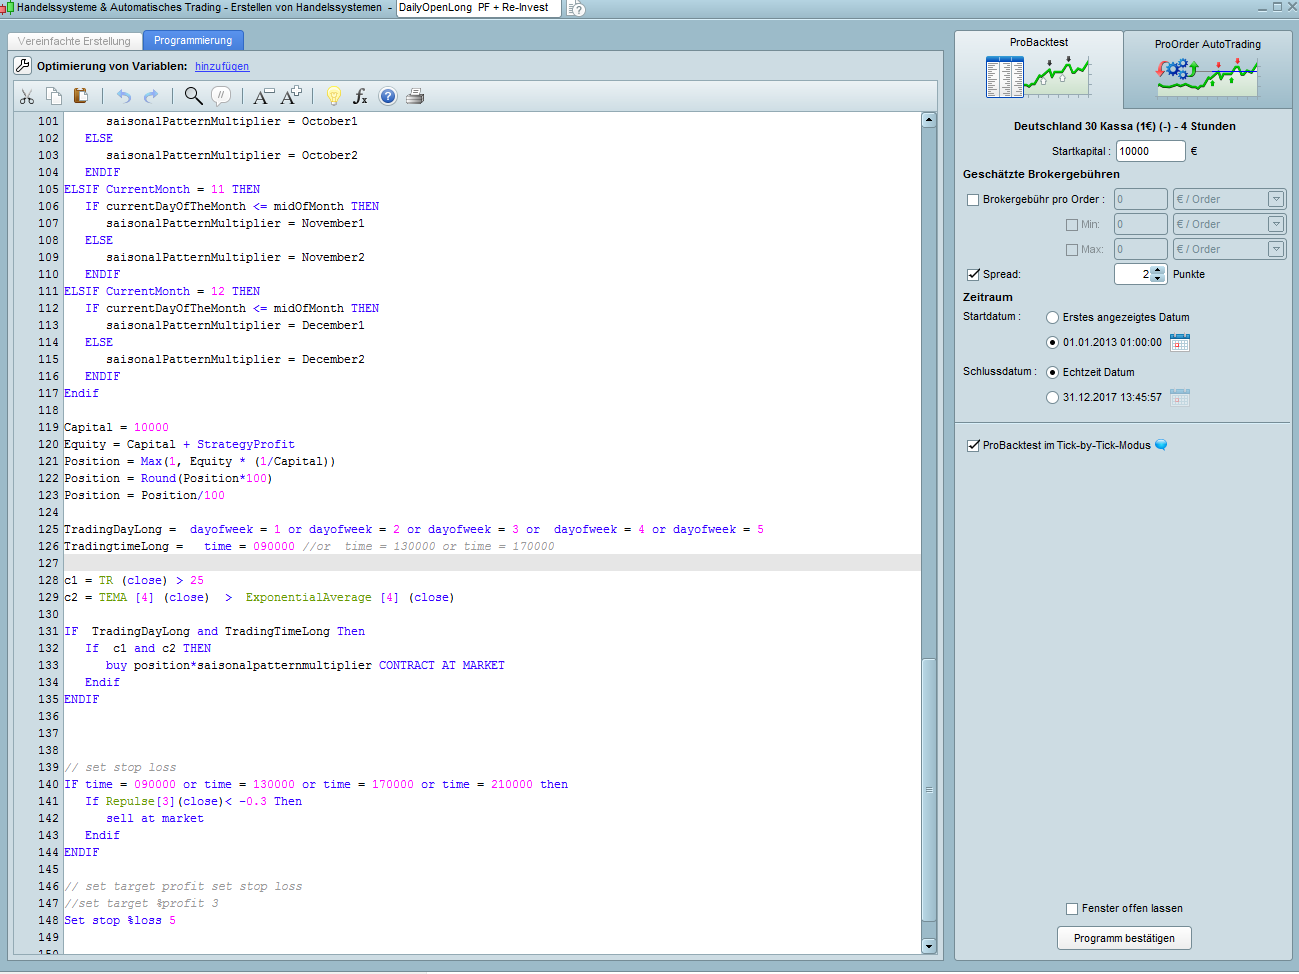Increase editor font size
1299x974 pixels.
[291, 96]
